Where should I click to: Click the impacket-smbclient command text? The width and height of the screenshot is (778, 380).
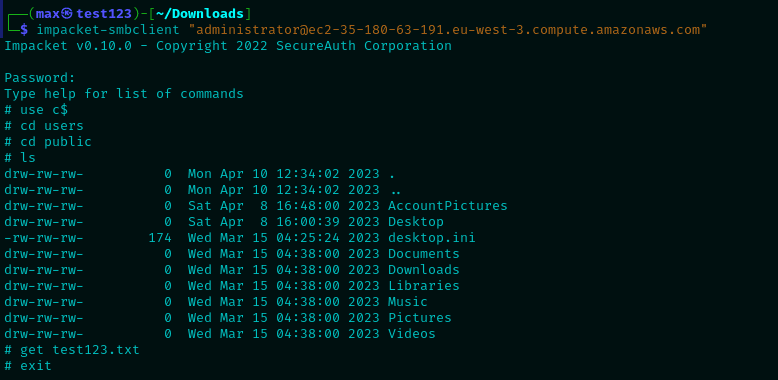click(x=108, y=30)
